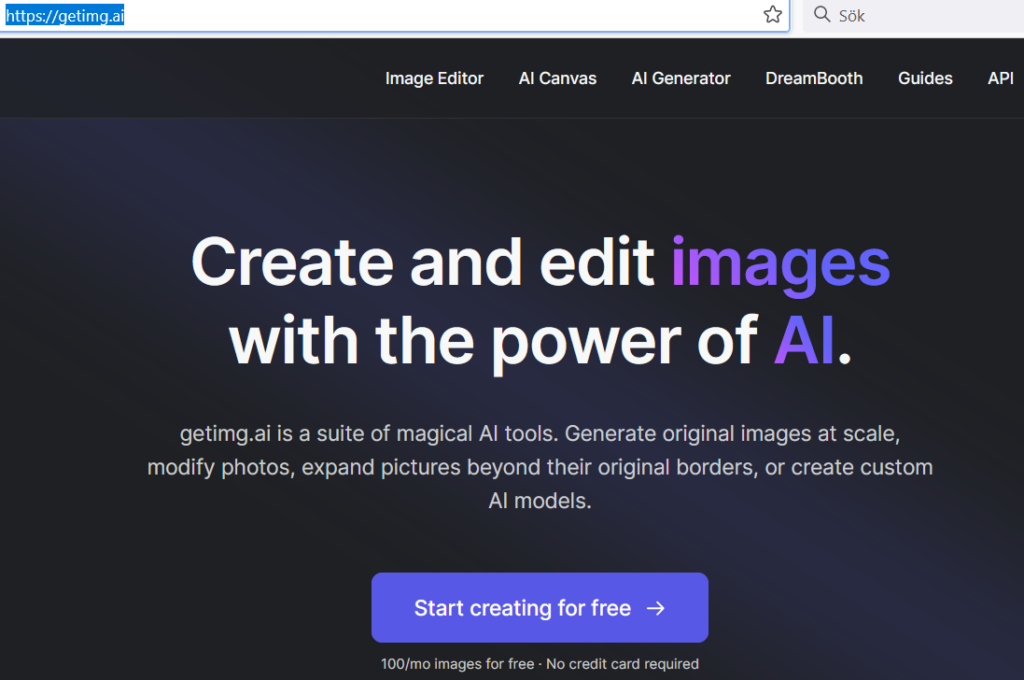Navigate to DreamBooth

(x=814, y=78)
